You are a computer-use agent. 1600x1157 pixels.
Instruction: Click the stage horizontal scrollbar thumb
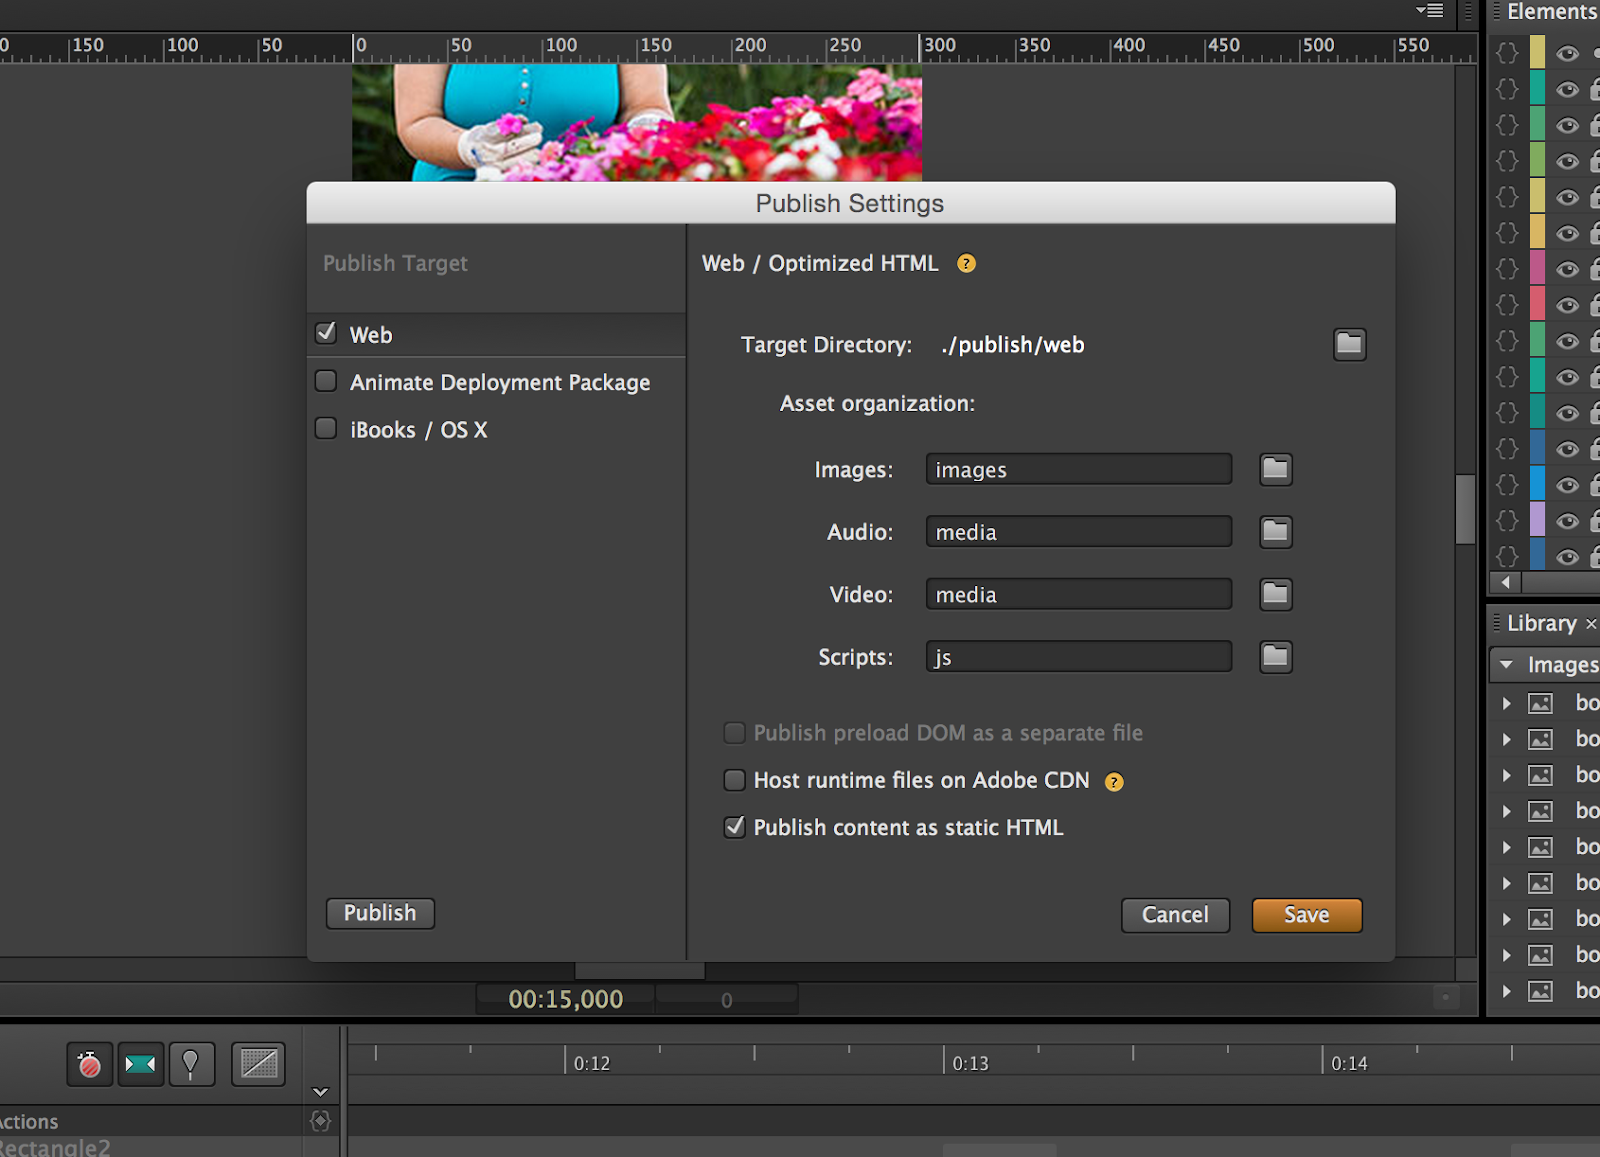click(x=640, y=971)
